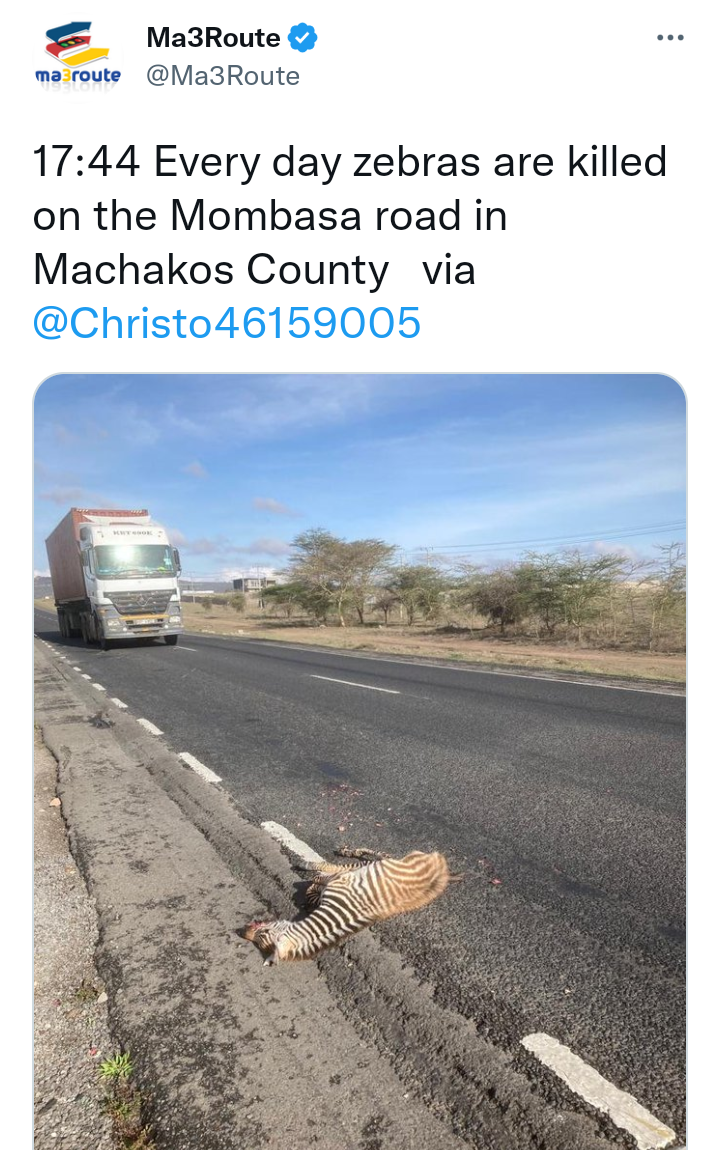Click the word via before the mention
The height and width of the screenshot is (1150, 720).
click(x=449, y=269)
